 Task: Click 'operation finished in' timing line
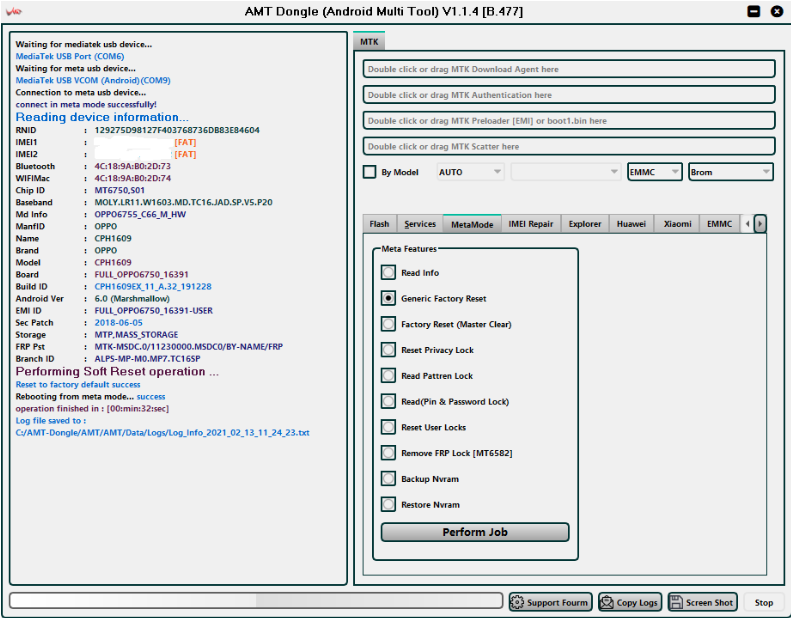tap(92, 408)
